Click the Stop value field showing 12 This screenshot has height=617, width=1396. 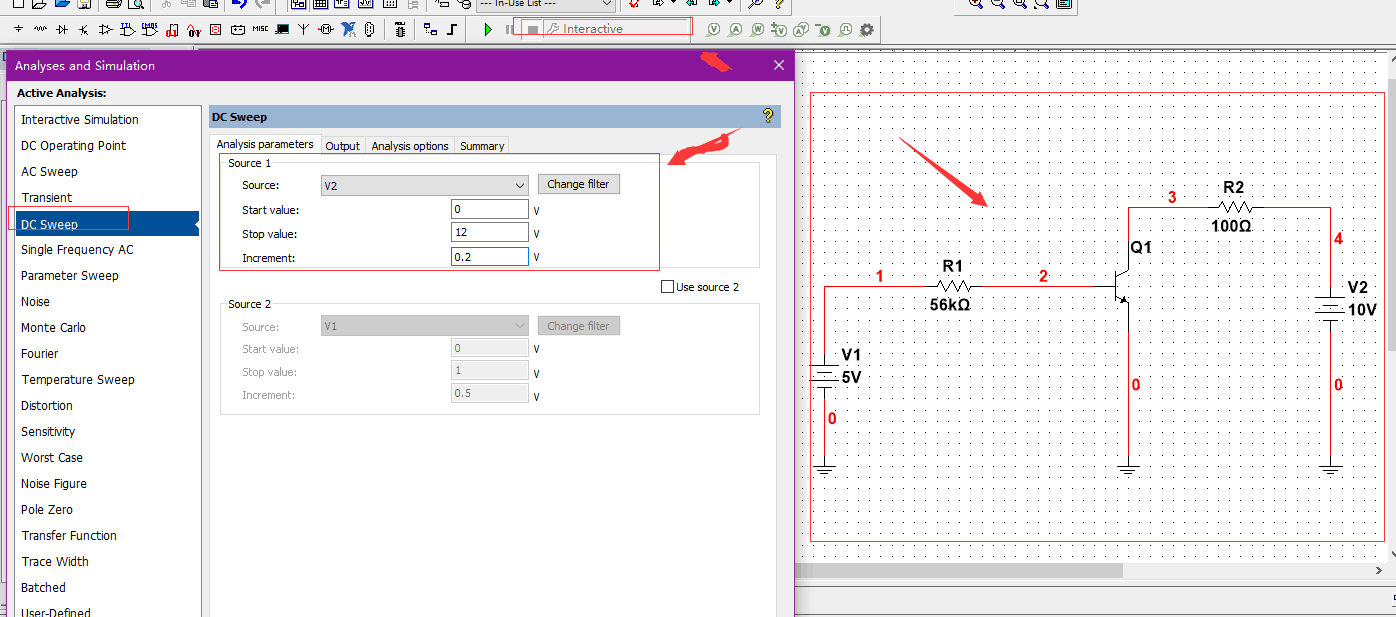490,232
